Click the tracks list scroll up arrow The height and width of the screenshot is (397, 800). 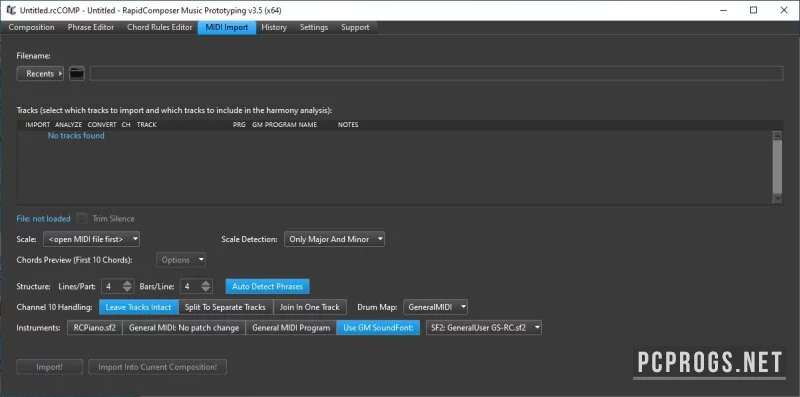click(x=777, y=136)
